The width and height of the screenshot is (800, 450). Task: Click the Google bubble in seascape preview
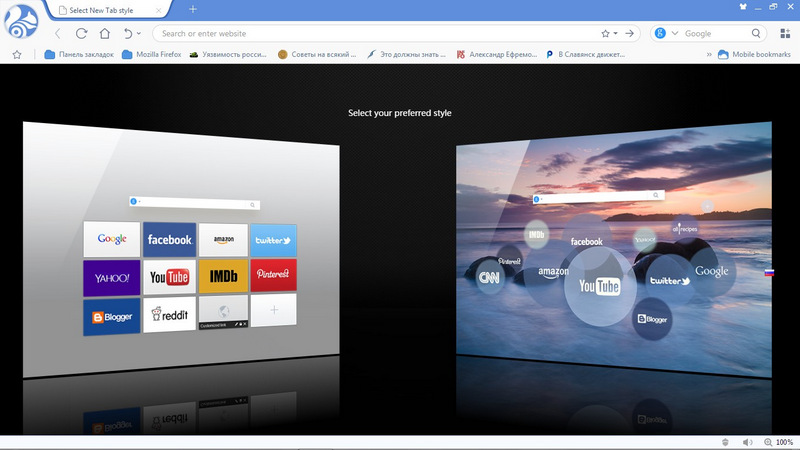pos(712,271)
